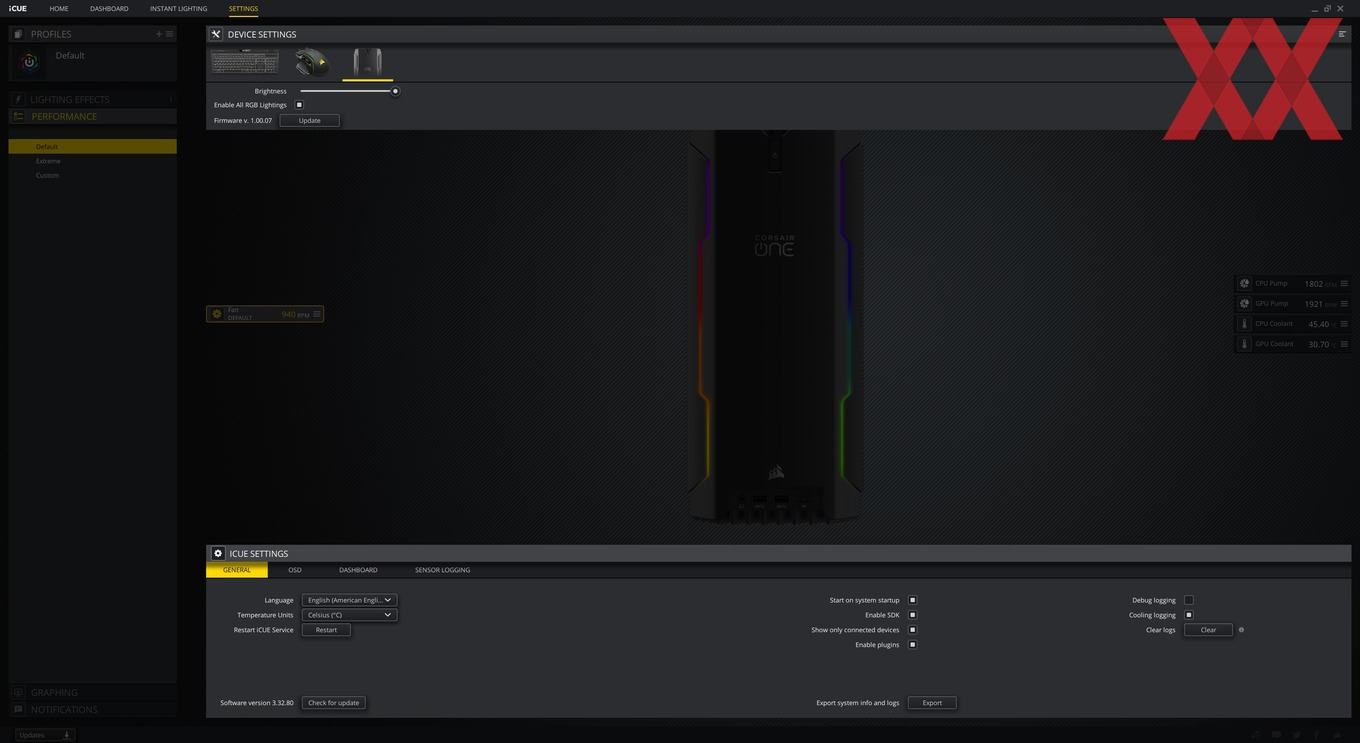Toggle the Enable plugins checkbox
The height and width of the screenshot is (743, 1360).
pos(912,645)
